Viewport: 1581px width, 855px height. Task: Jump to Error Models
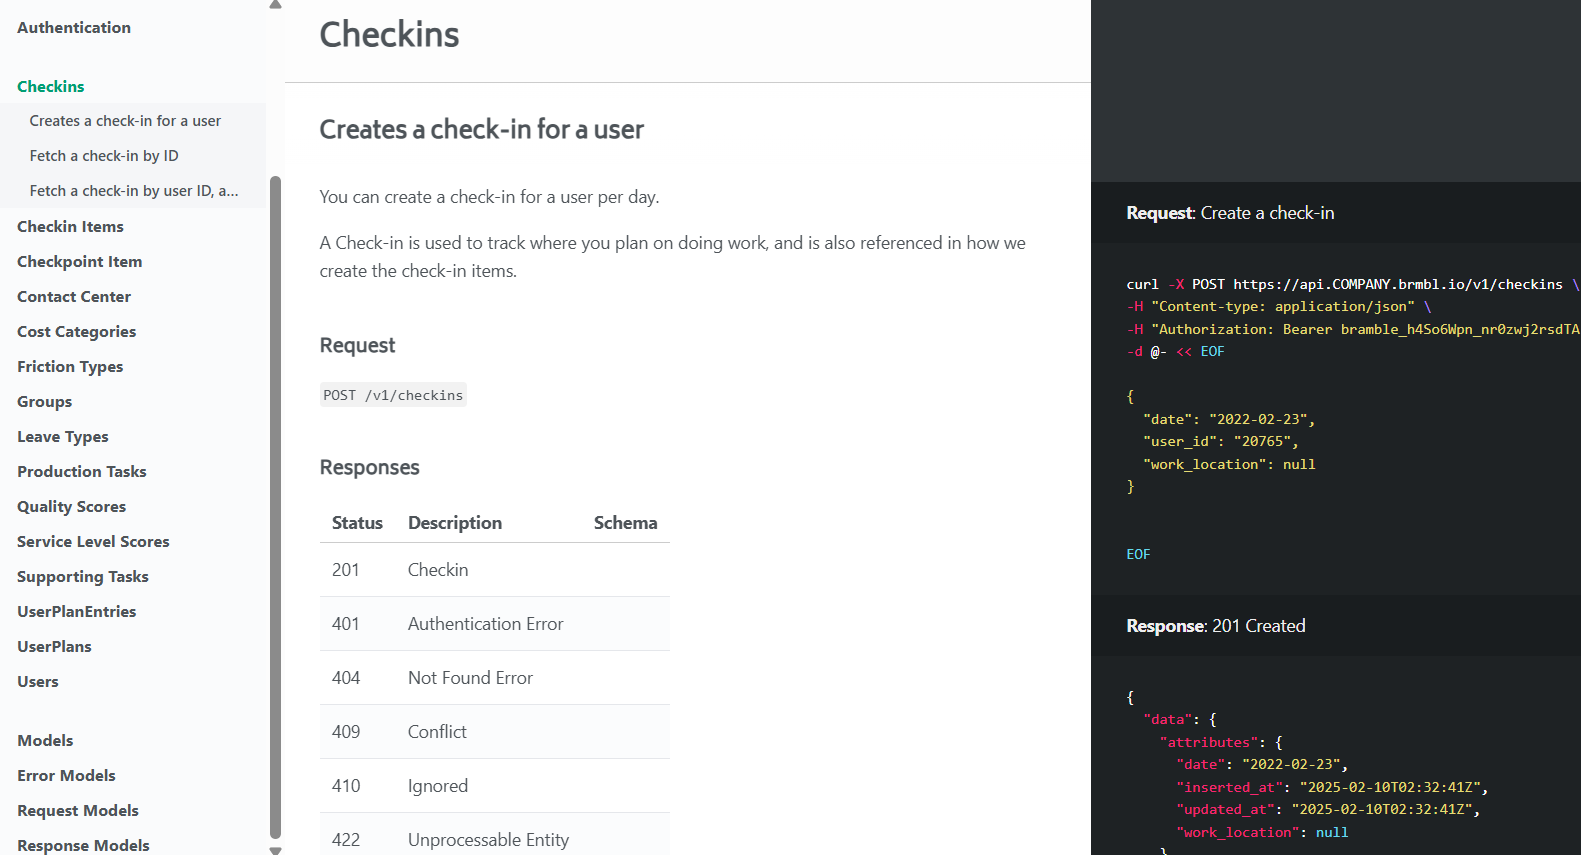pyautogui.click(x=66, y=776)
